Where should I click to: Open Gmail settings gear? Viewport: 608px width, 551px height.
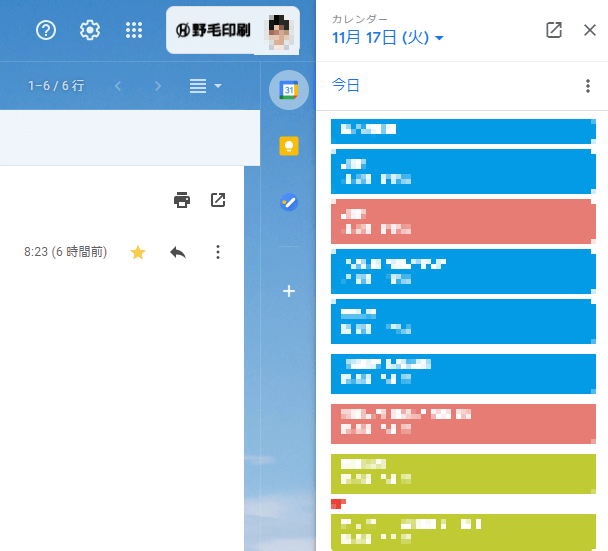pos(90,30)
